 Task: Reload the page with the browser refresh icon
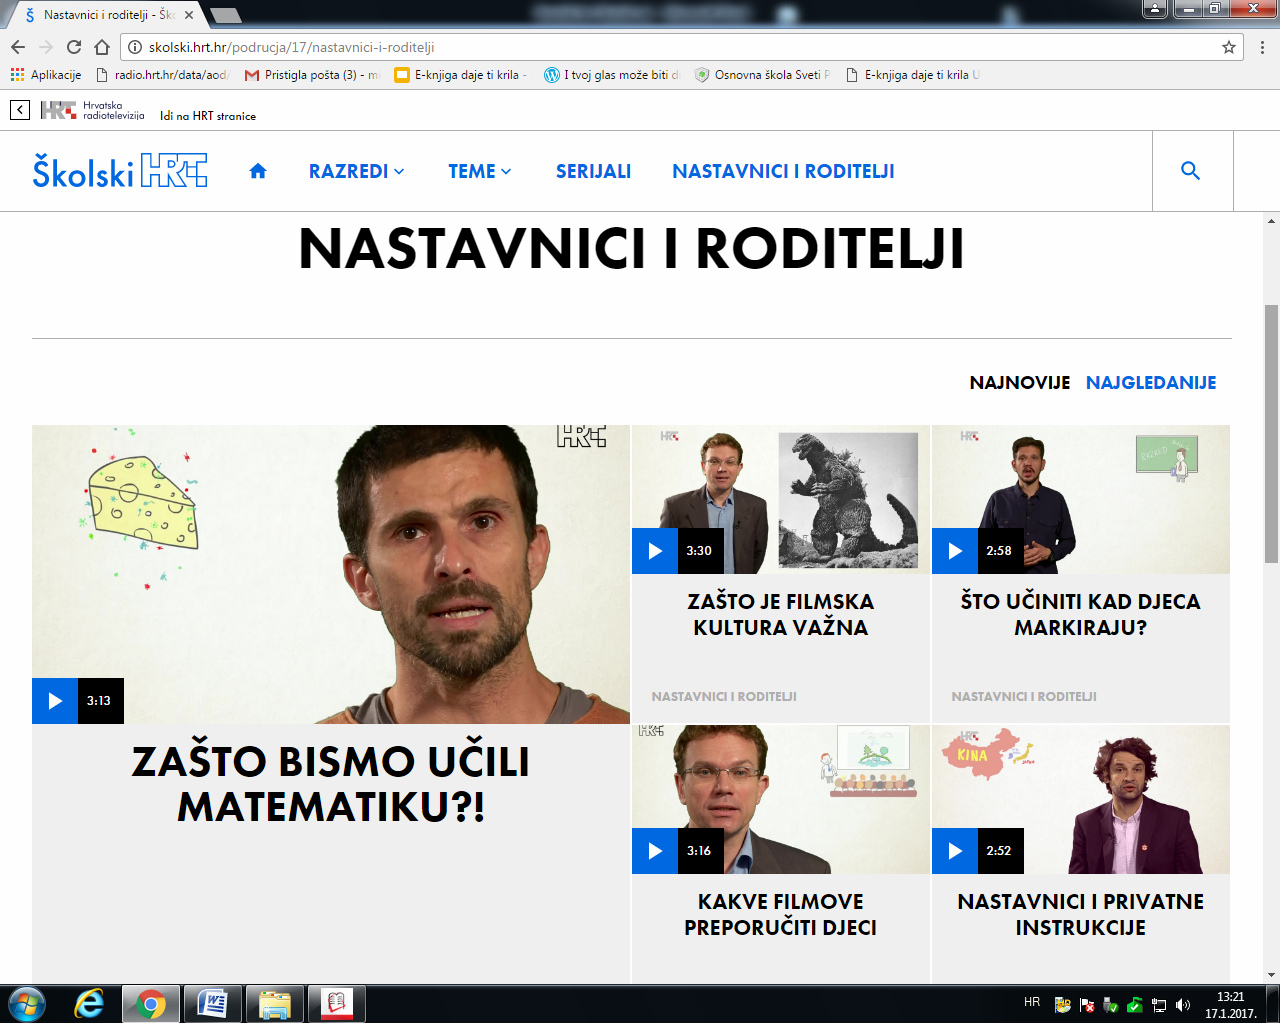point(74,47)
